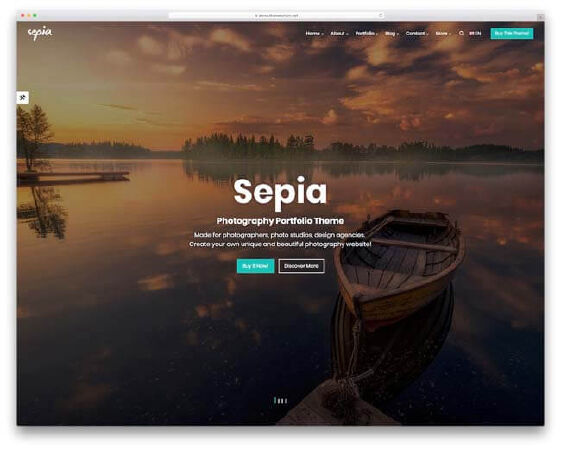Open the More menu item

[x=443, y=33]
